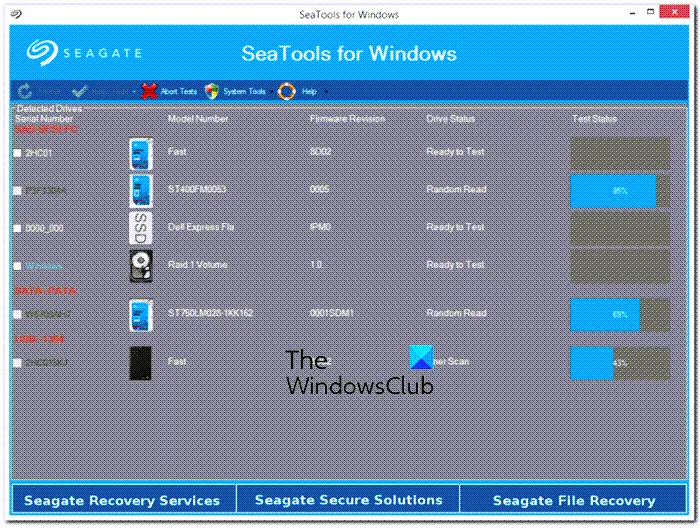Click Ready to Test status for Raid 1 Volume

coord(455,265)
